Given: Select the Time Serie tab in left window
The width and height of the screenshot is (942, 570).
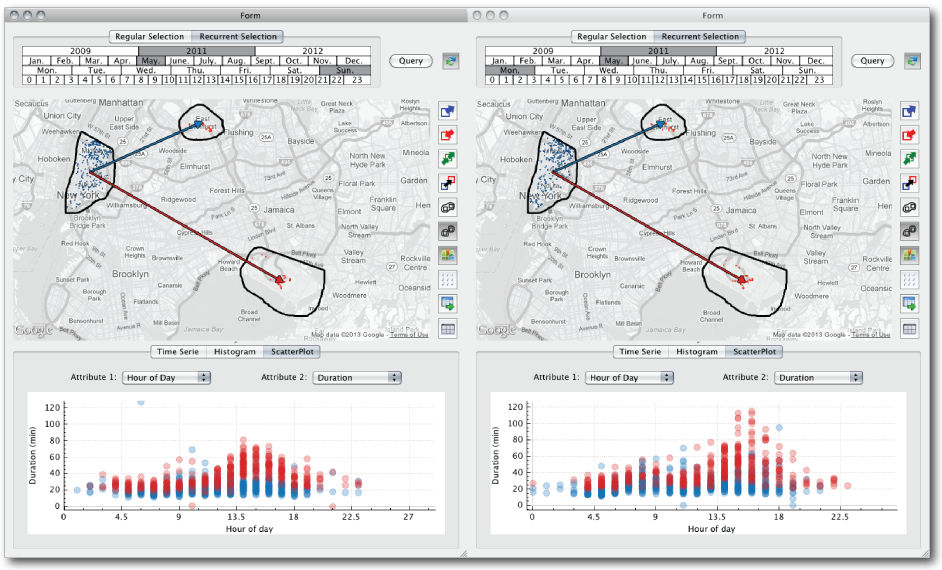Looking at the screenshot, I should tap(177, 352).
